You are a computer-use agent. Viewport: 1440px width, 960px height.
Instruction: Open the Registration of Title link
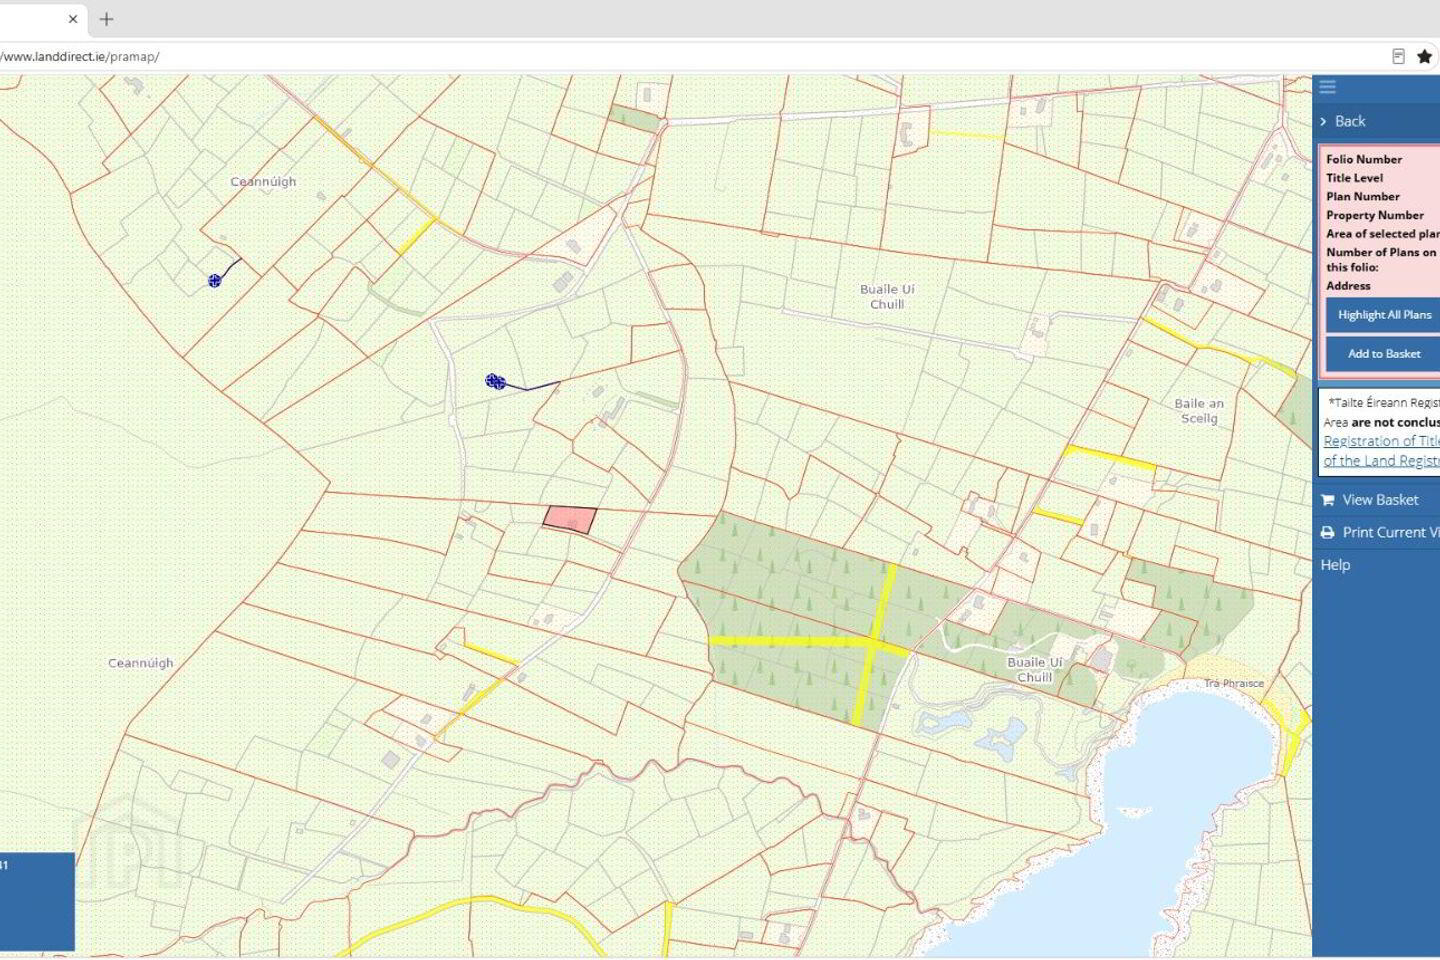point(1381,451)
